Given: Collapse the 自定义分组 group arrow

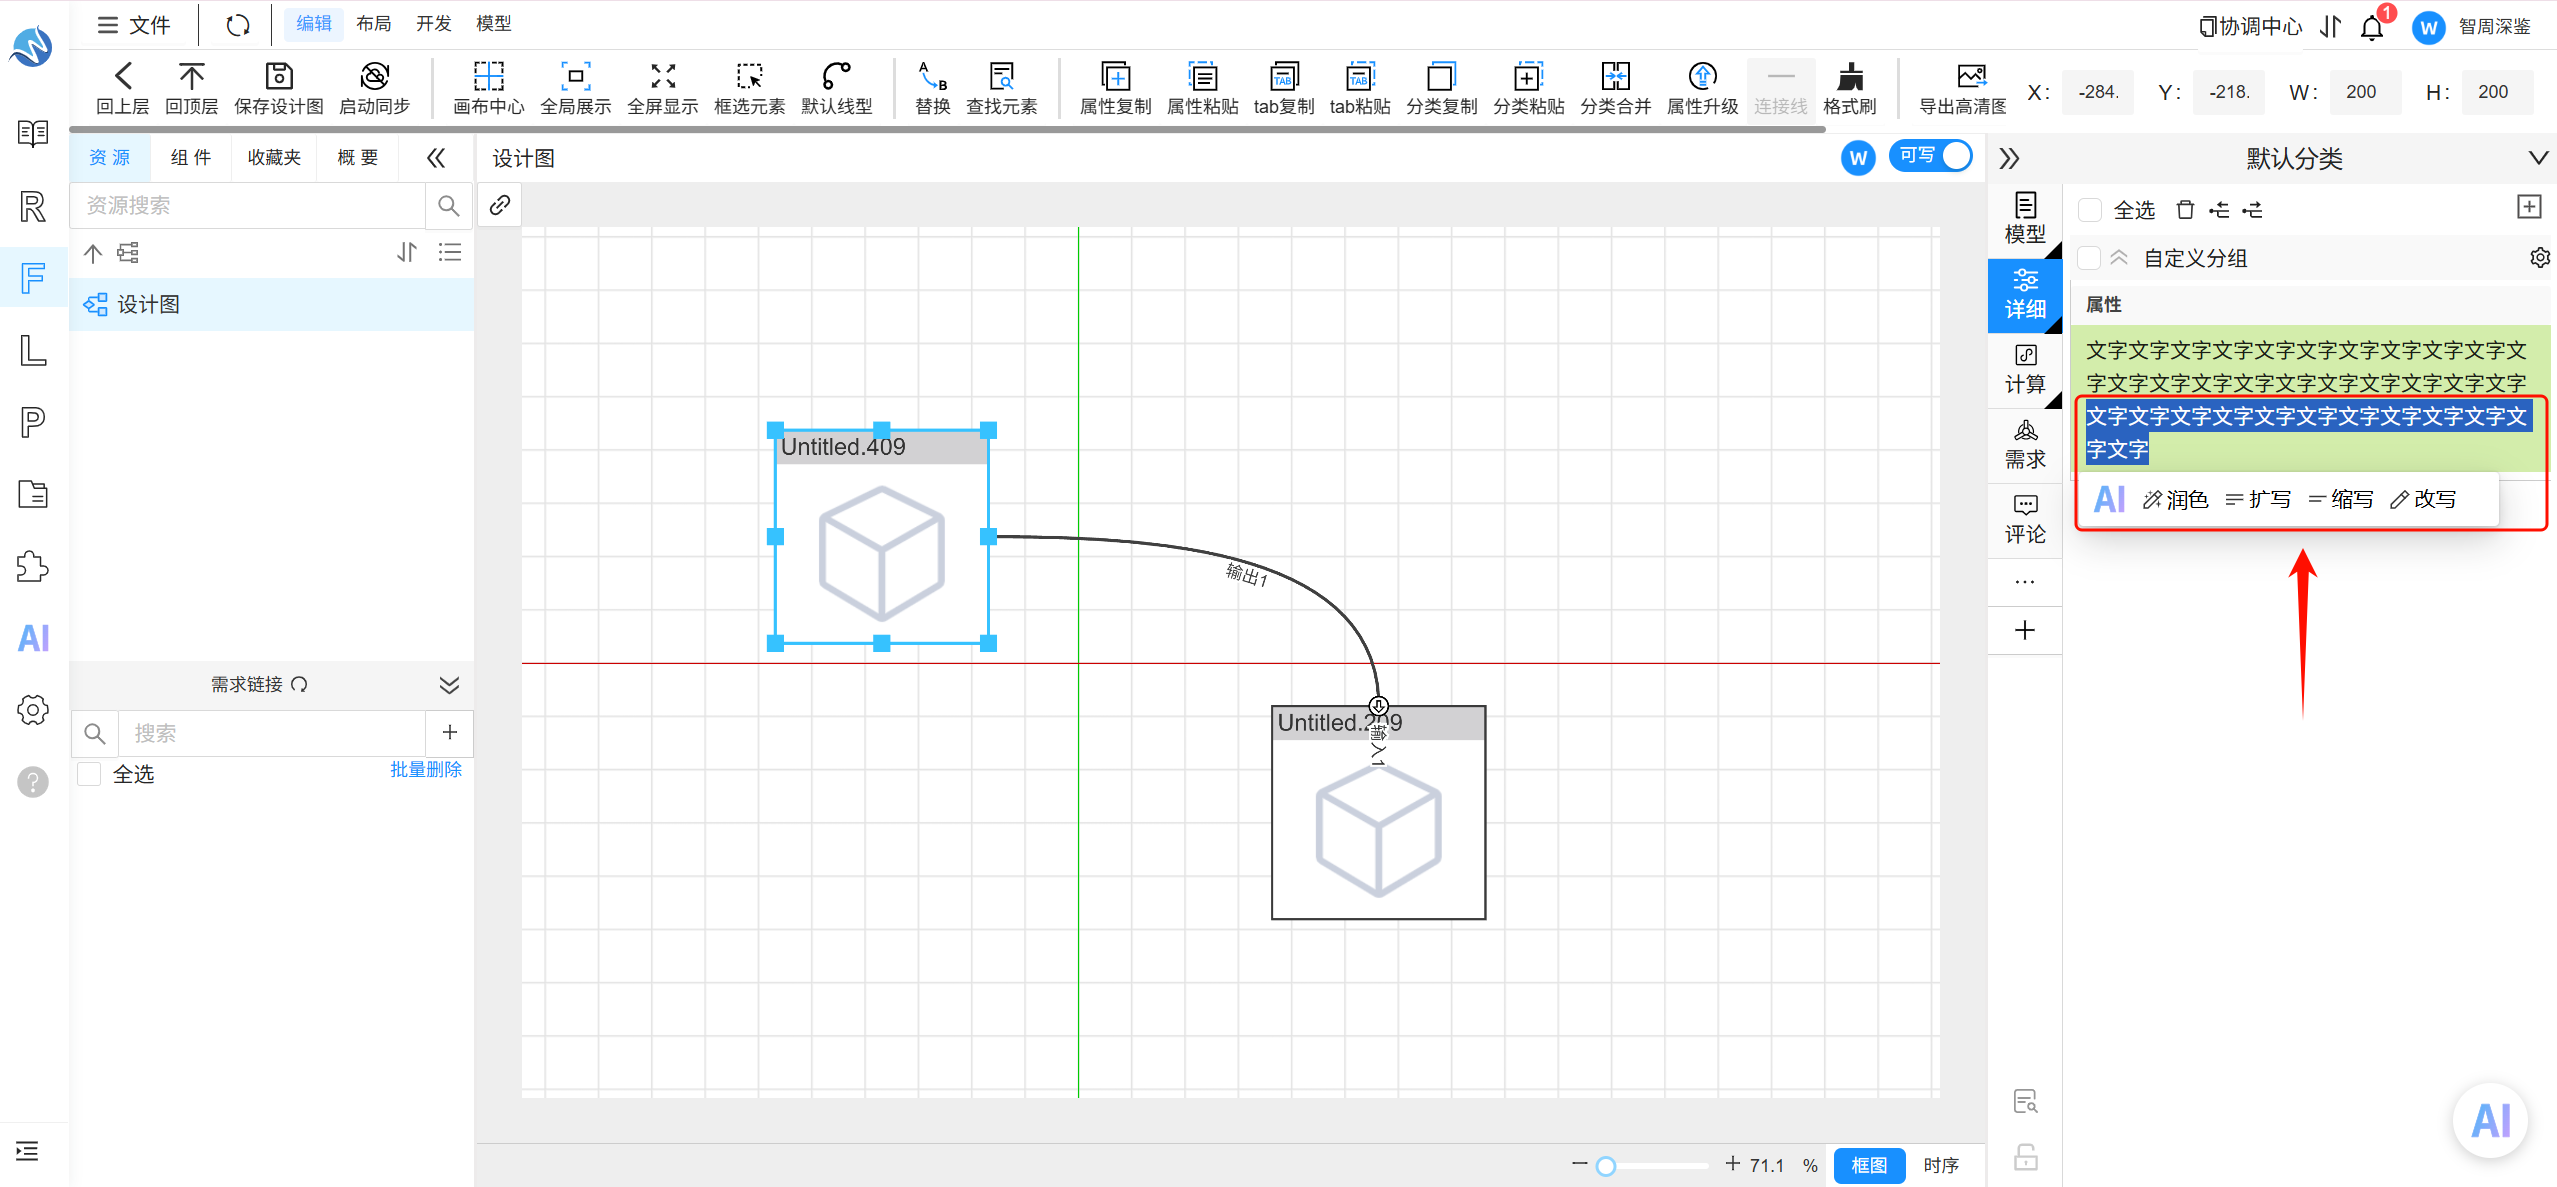Looking at the screenshot, I should point(2119,258).
